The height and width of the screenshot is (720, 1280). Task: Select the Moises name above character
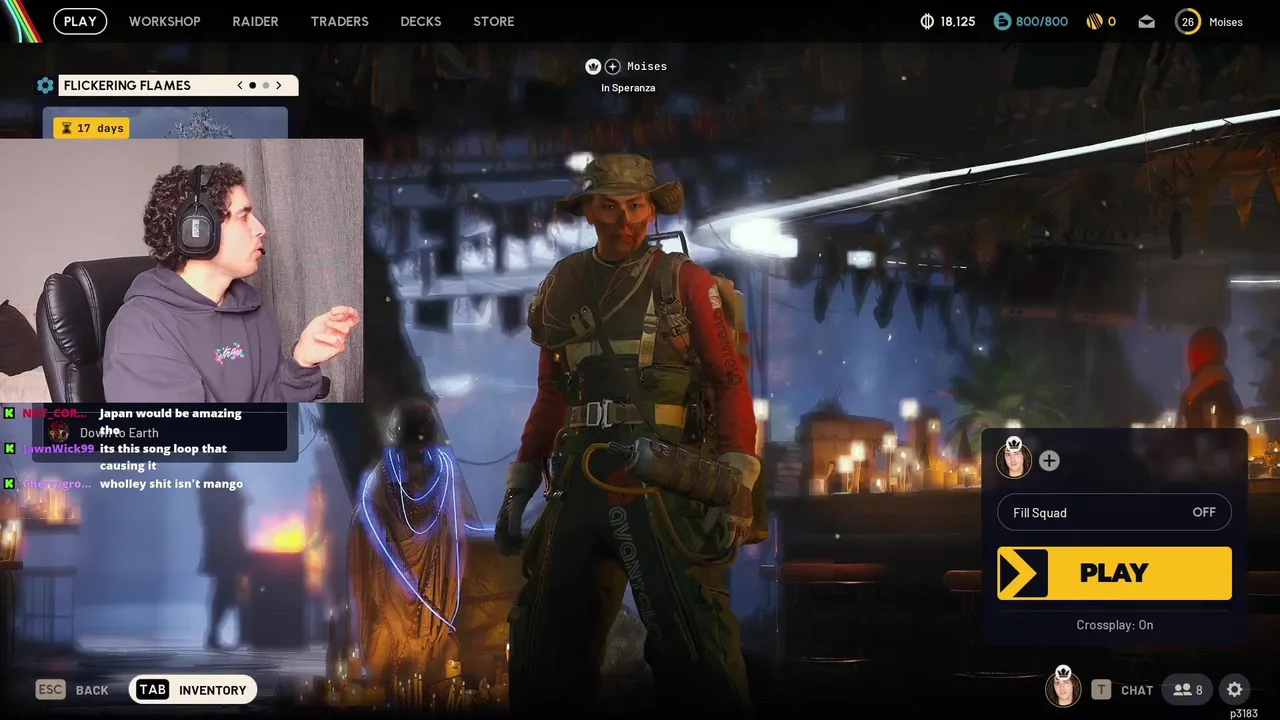pyautogui.click(x=647, y=66)
